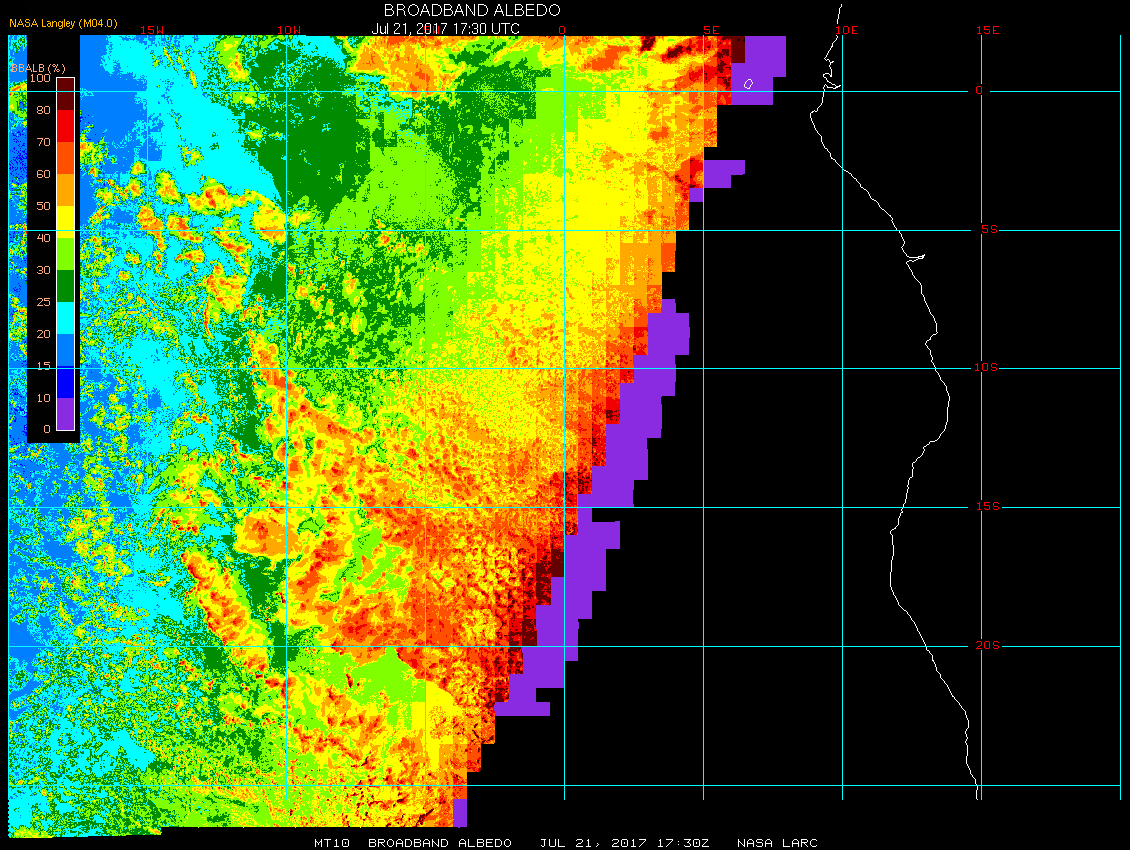
Task: Click the 70 value on the legend scale
Action: point(43,142)
